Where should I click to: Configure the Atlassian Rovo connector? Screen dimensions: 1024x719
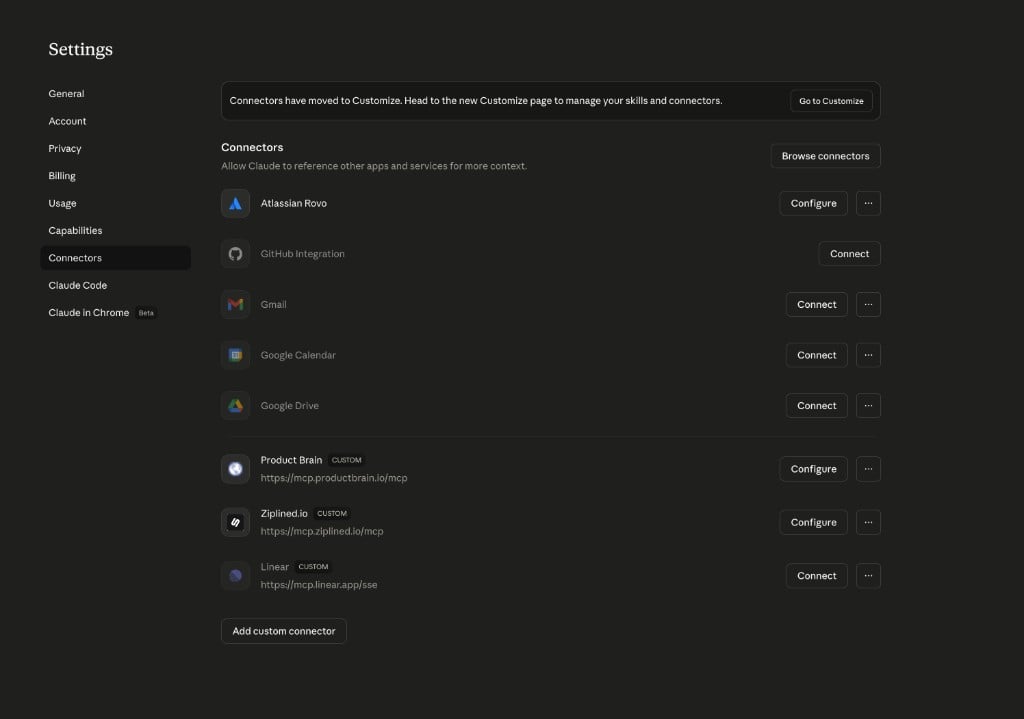813,203
